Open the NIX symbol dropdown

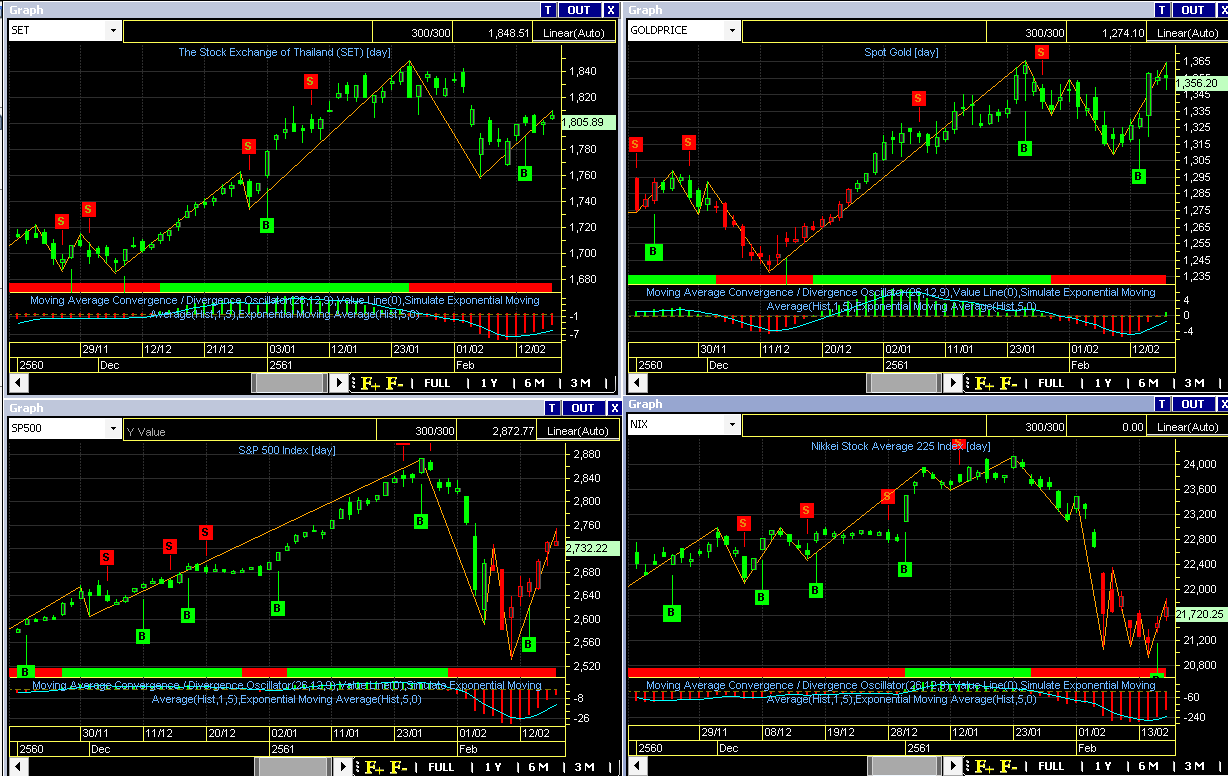733,425
